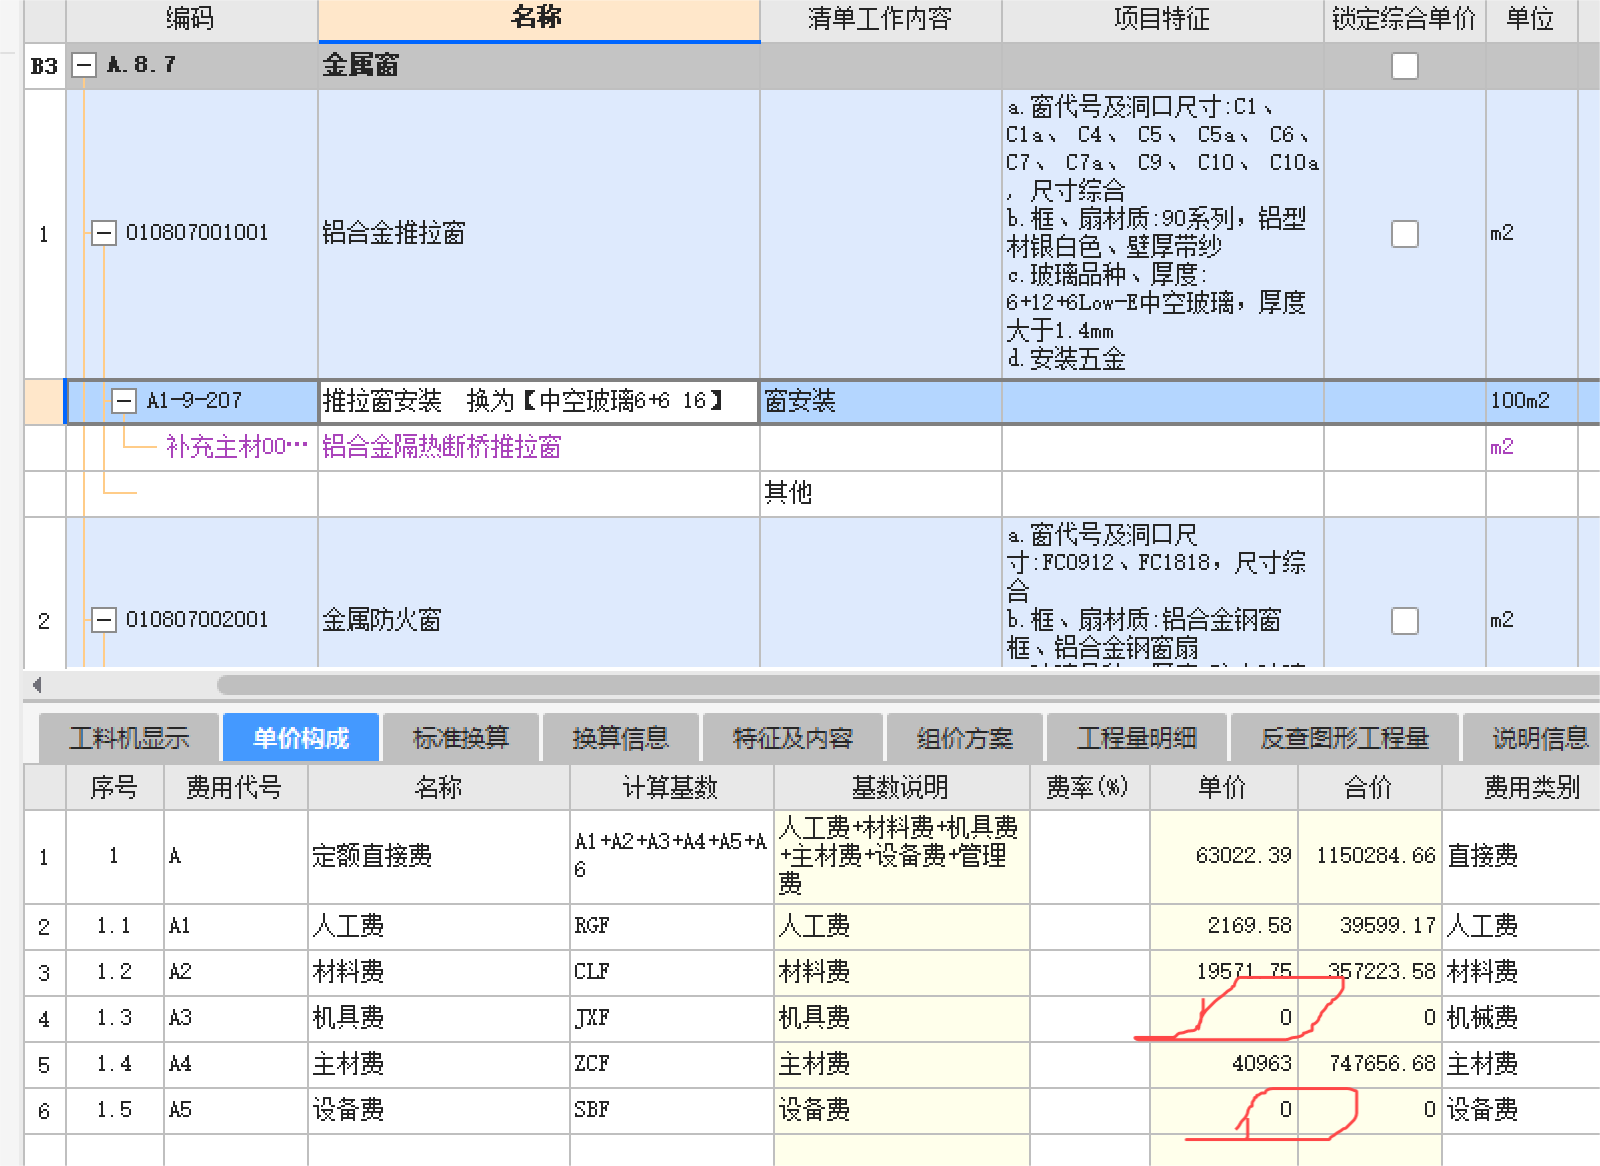Select the A1-9-207 code cell
The width and height of the screenshot is (1600, 1166).
click(x=194, y=401)
